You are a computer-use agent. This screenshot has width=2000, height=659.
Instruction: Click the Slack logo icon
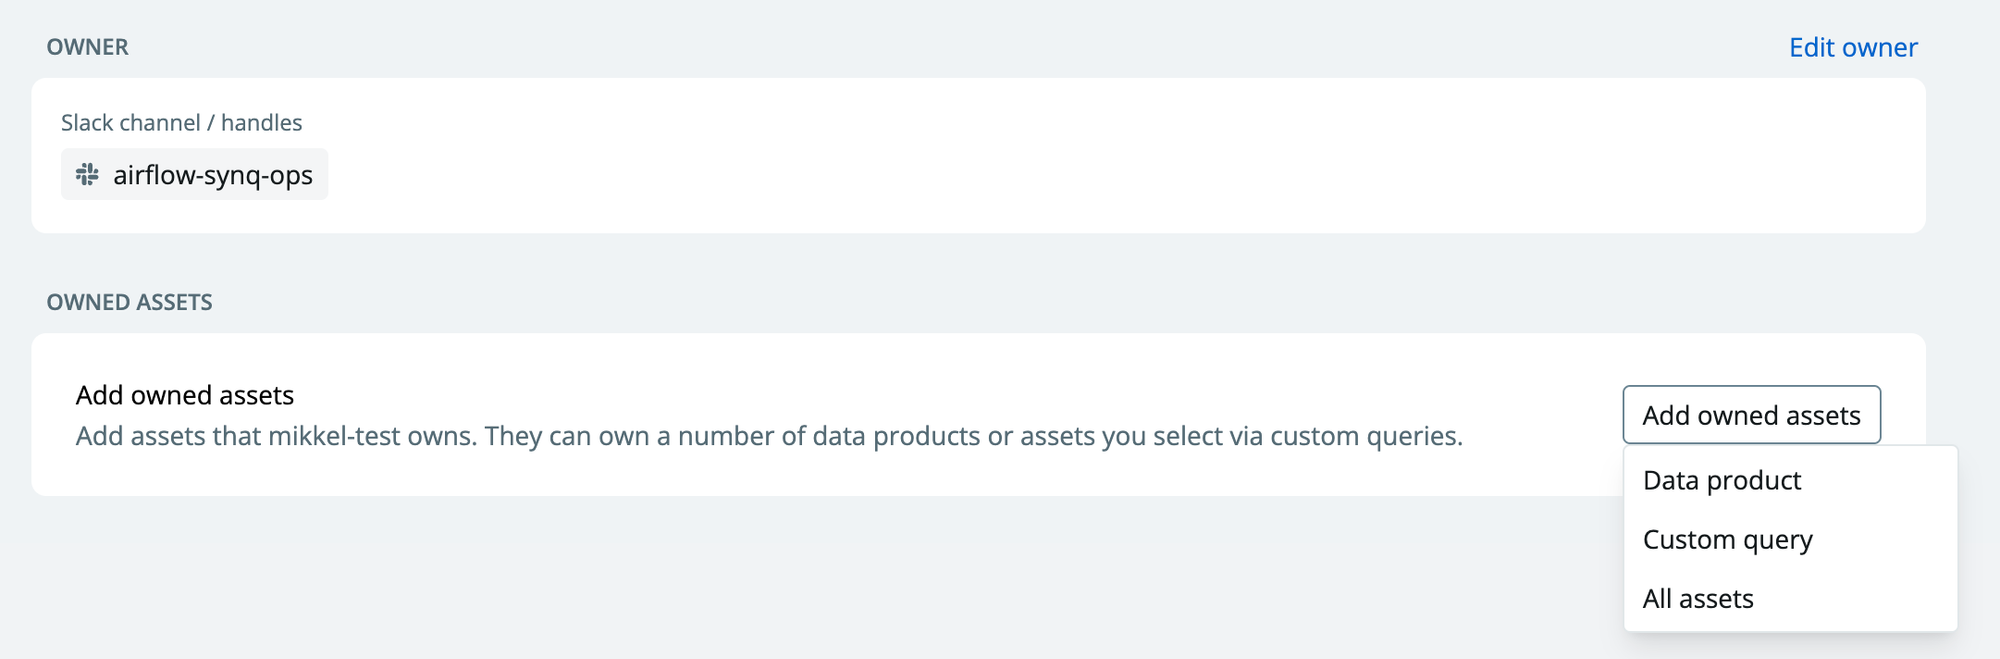pyautogui.click(x=88, y=175)
